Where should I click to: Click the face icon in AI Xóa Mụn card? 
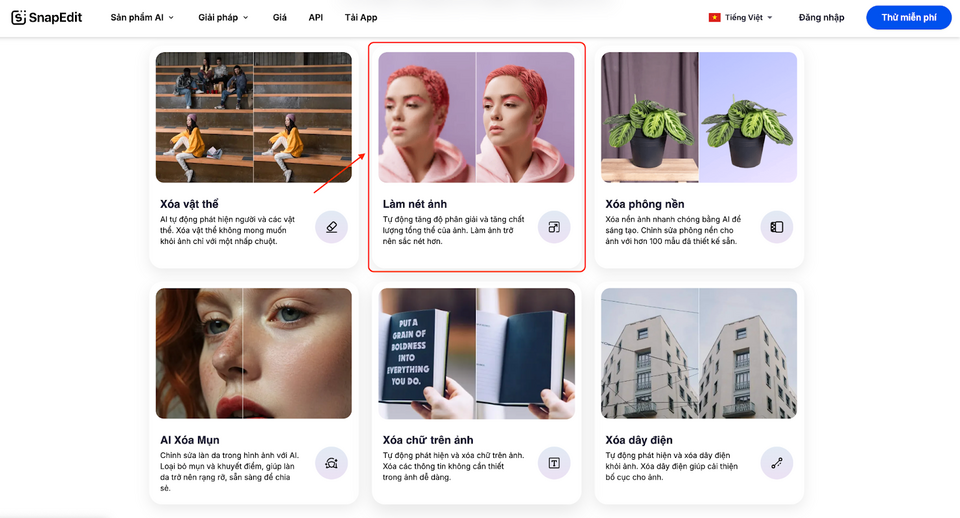click(x=331, y=463)
